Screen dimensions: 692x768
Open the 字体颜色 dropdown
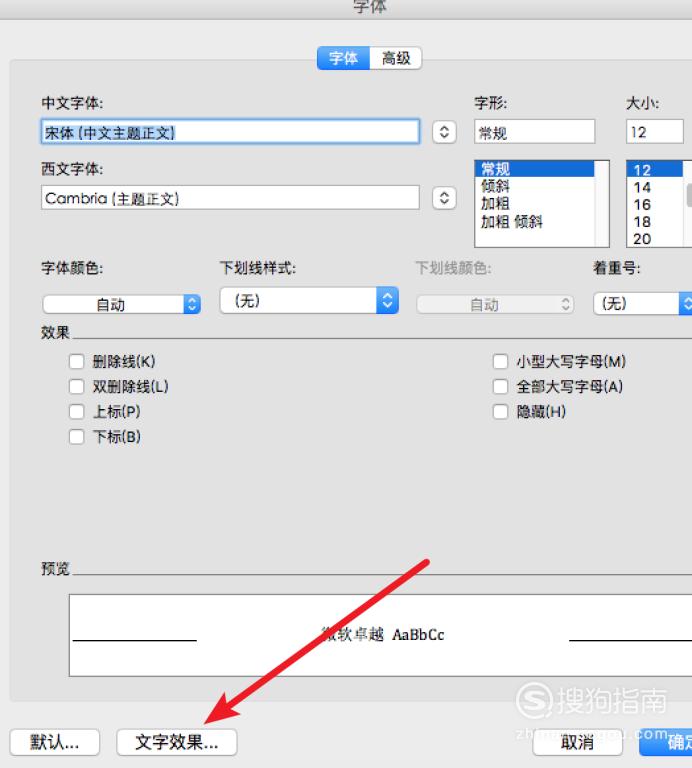coord(122,304)
